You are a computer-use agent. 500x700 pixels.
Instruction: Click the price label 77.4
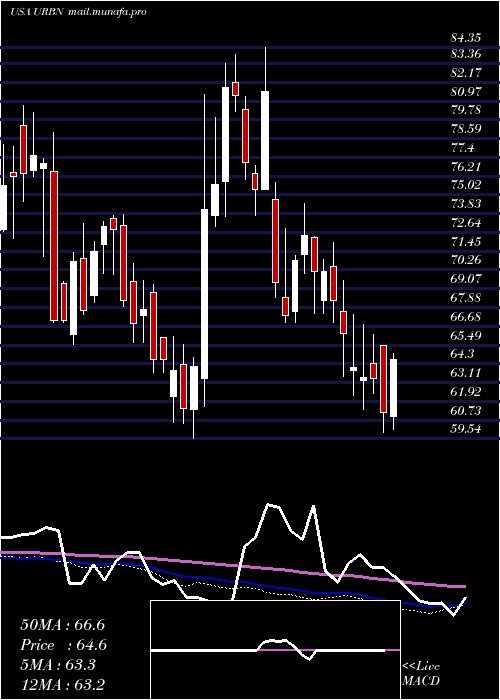coord(462,148)
